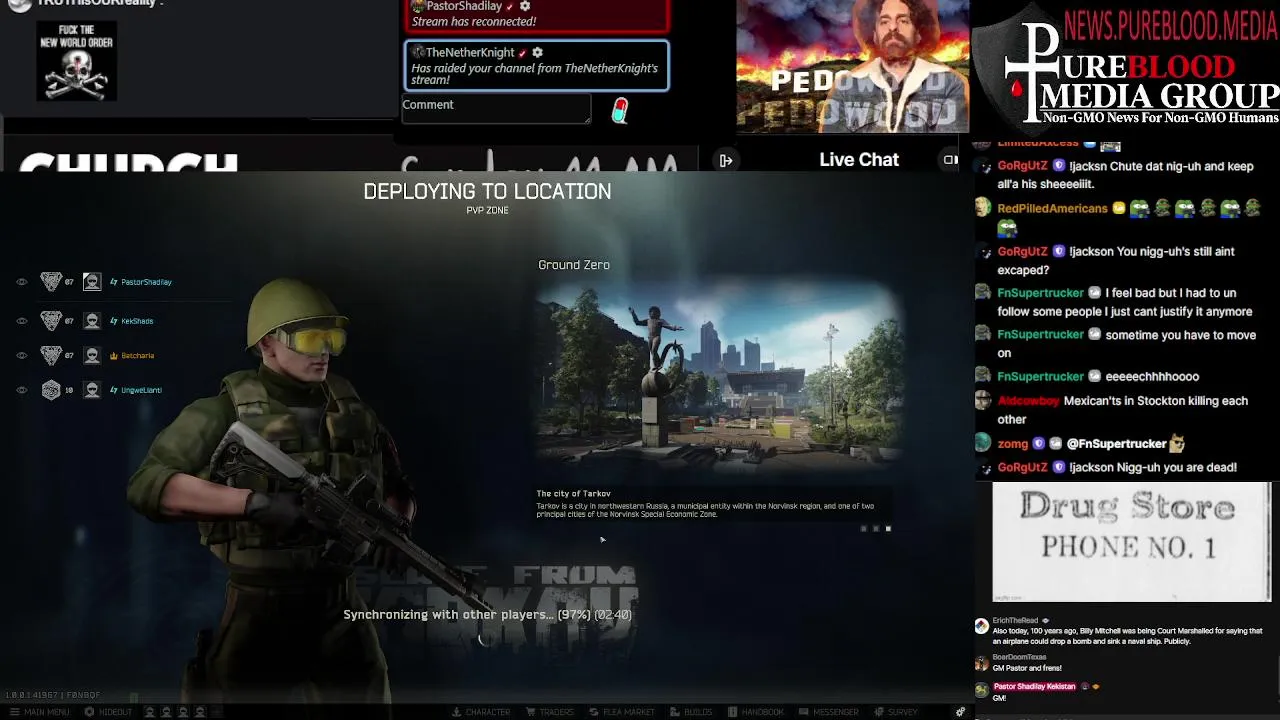Open the Character tab in bottom bar
1280x720 pixels.
pos(481,712)
